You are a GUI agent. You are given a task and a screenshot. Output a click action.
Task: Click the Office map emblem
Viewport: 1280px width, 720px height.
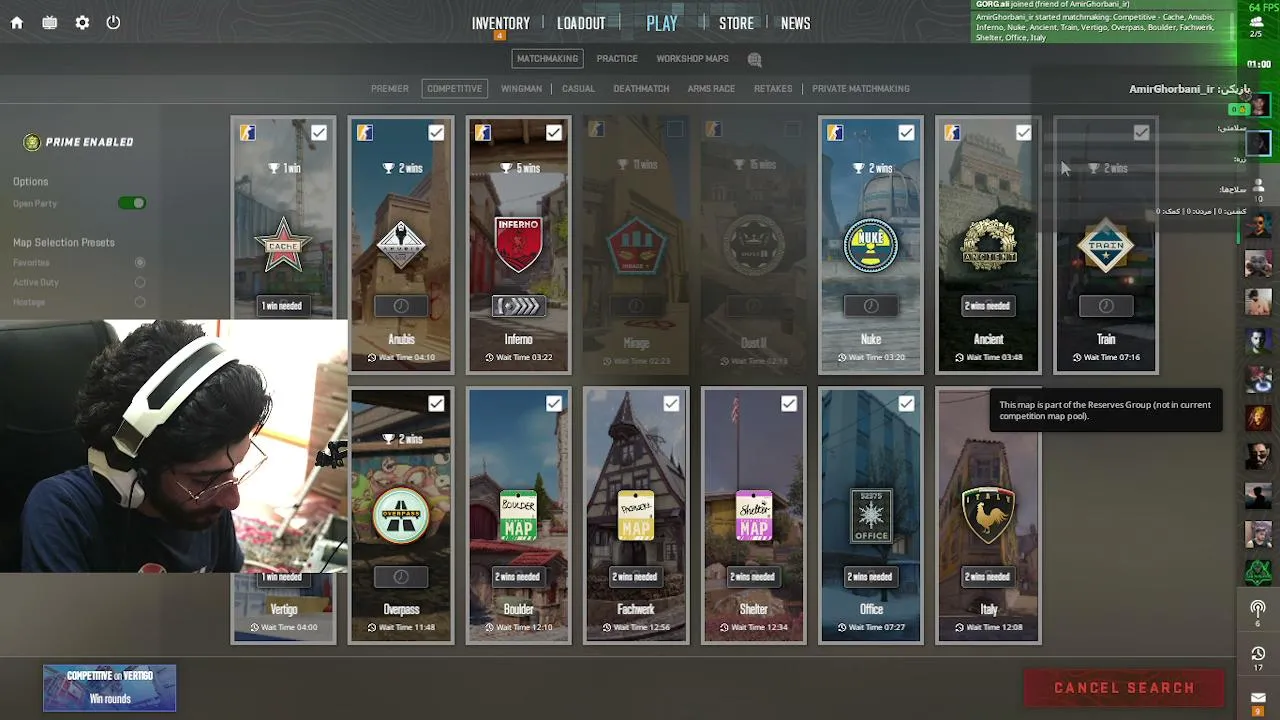870,515
